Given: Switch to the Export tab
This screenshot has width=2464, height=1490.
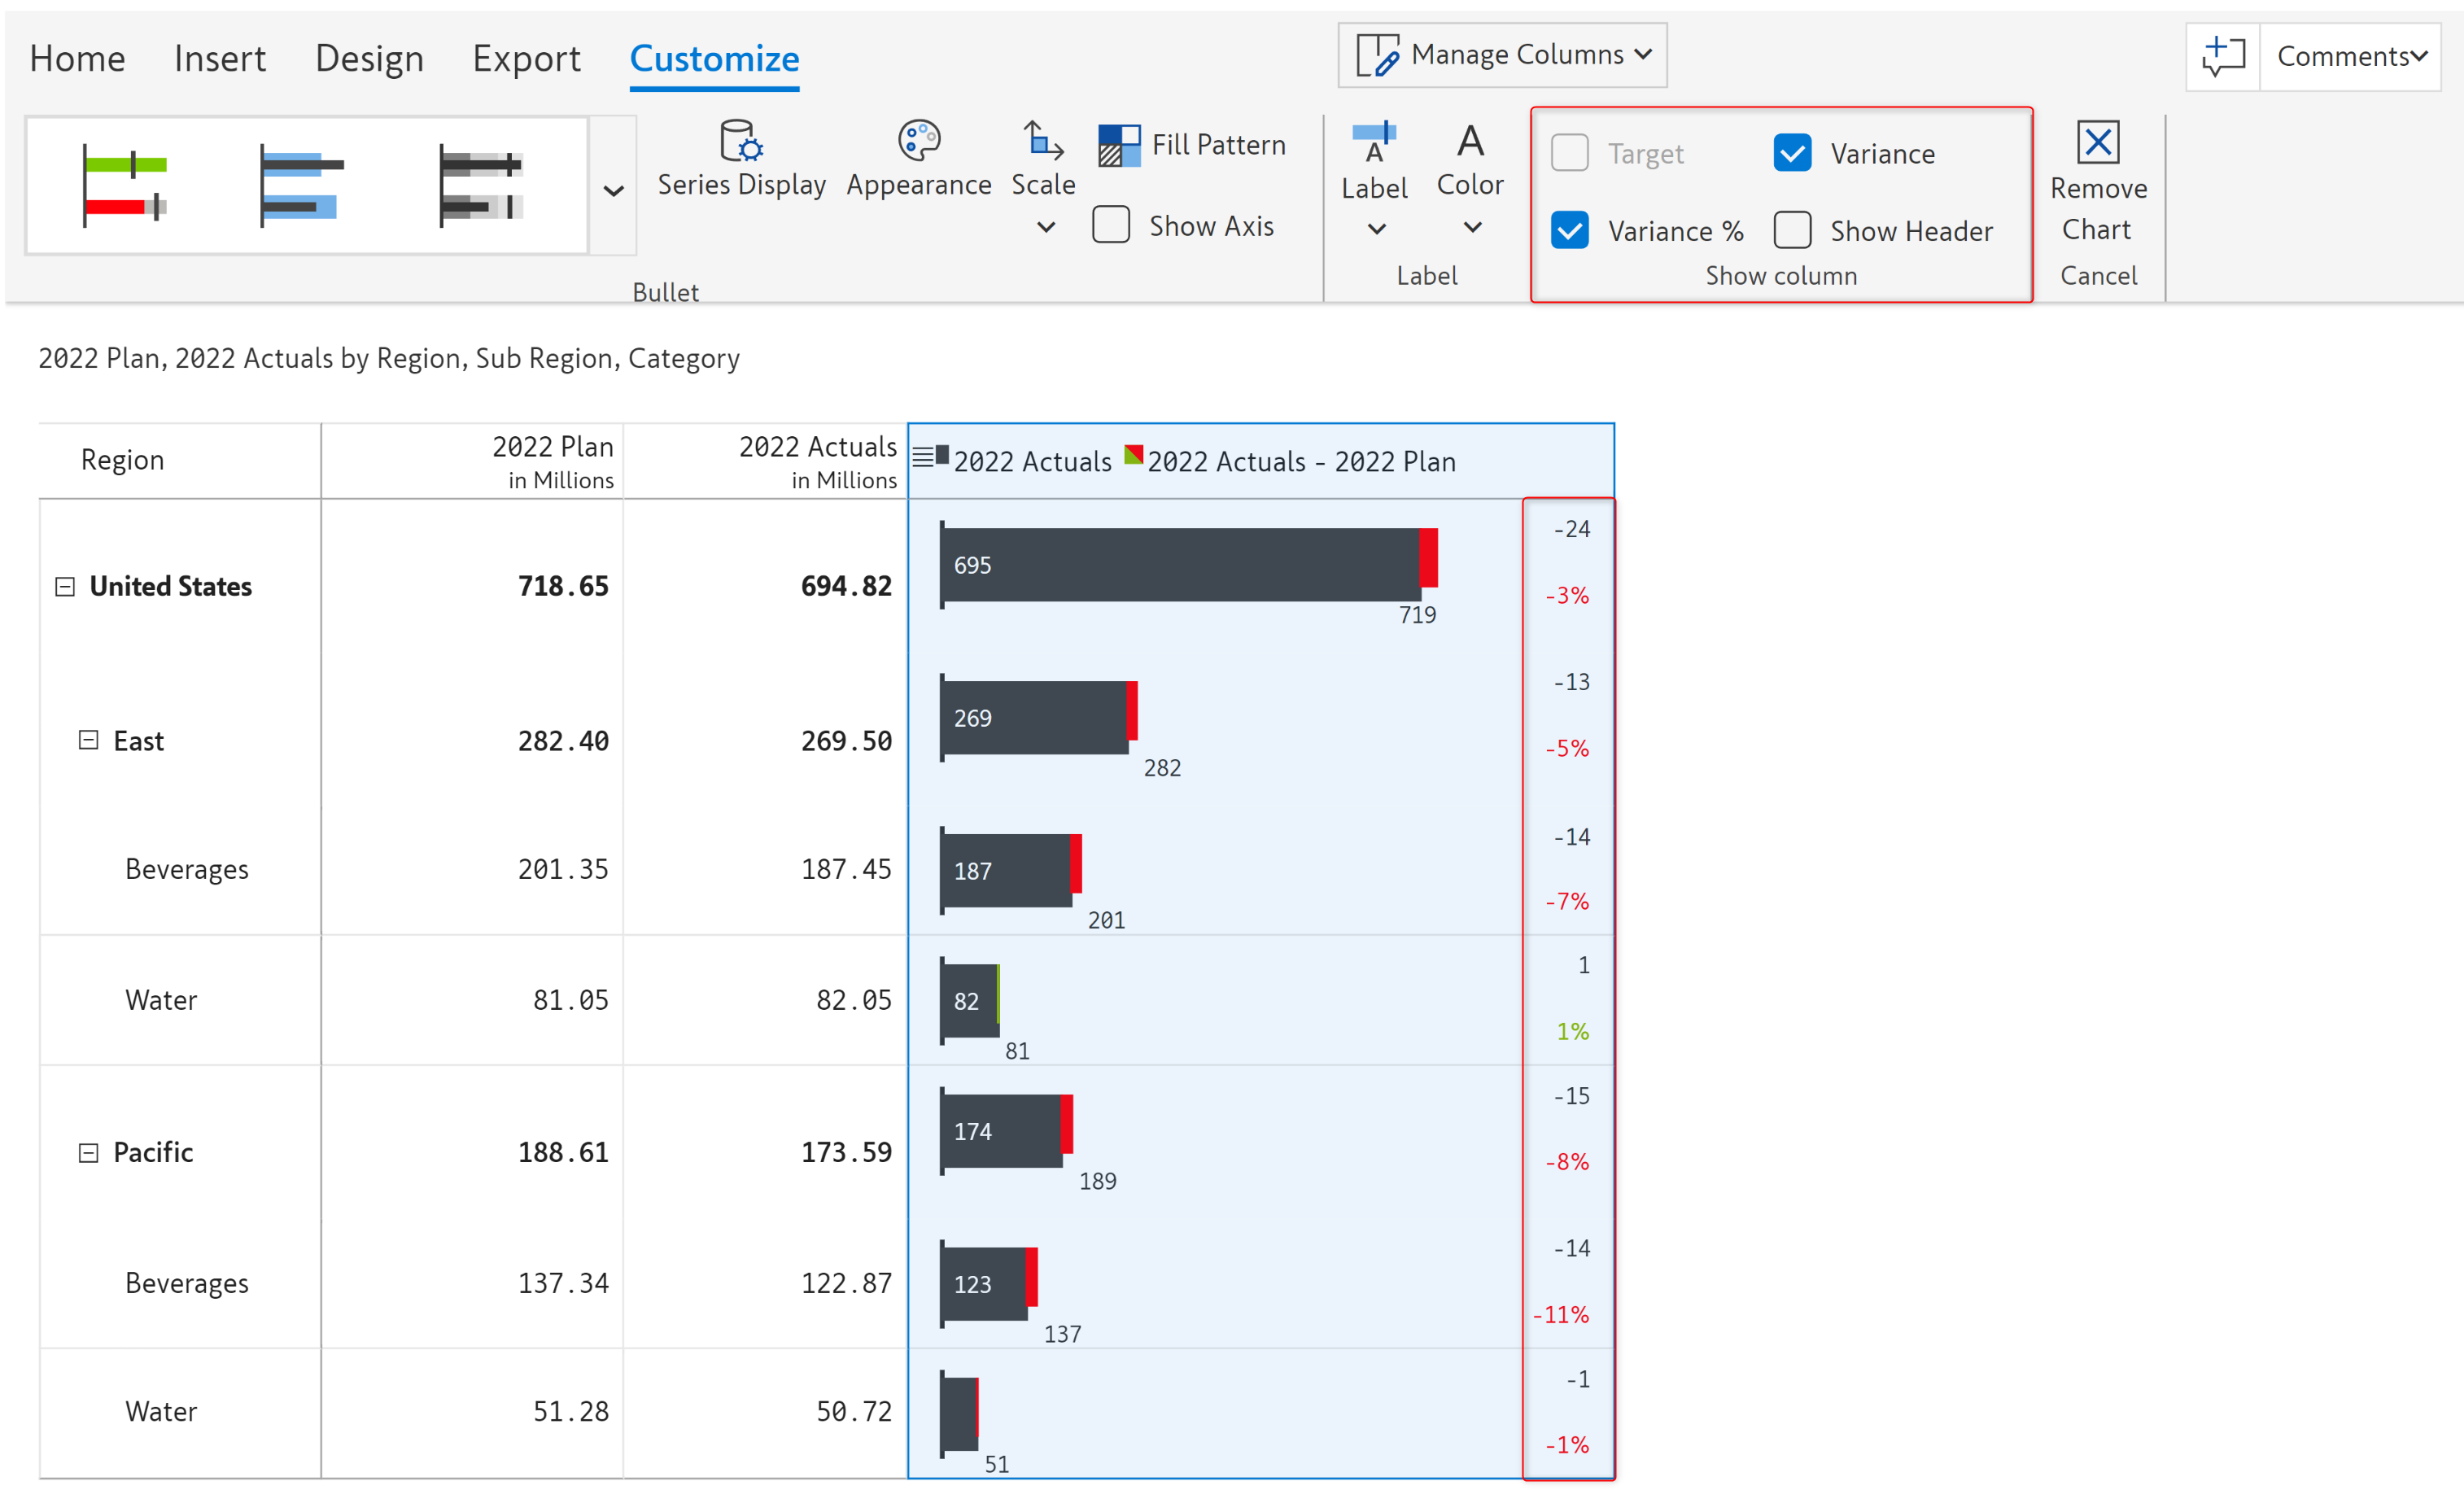Looking at the screenshot, I should tap(526, 58).
